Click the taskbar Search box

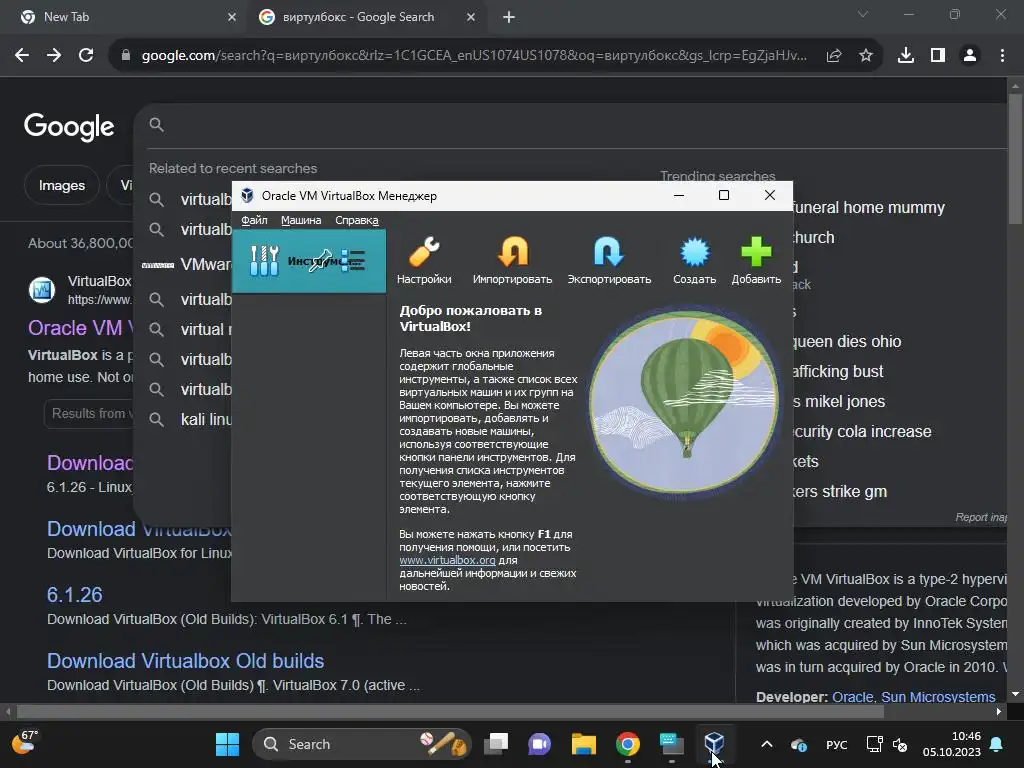(x=361, y=744)
